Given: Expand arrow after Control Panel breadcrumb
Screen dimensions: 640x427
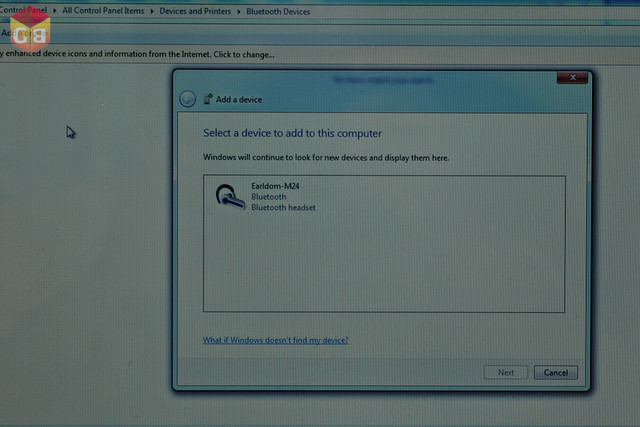Looking at the screenshot, I should (x=55, y=10).
